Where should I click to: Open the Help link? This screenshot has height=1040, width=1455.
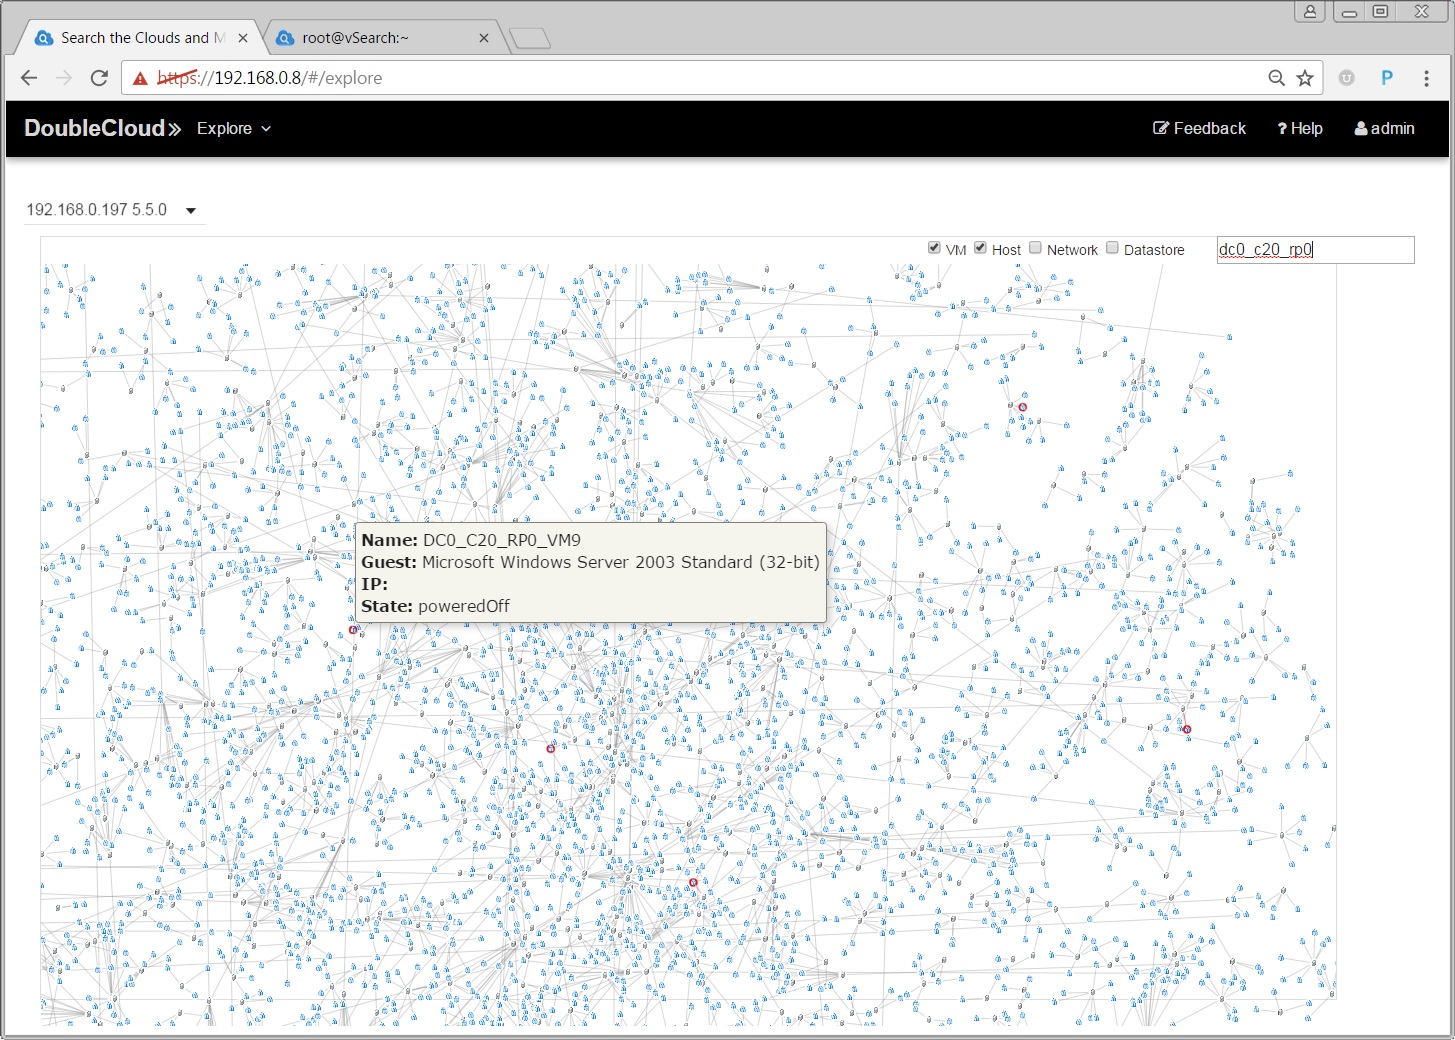click(1300, 128)
